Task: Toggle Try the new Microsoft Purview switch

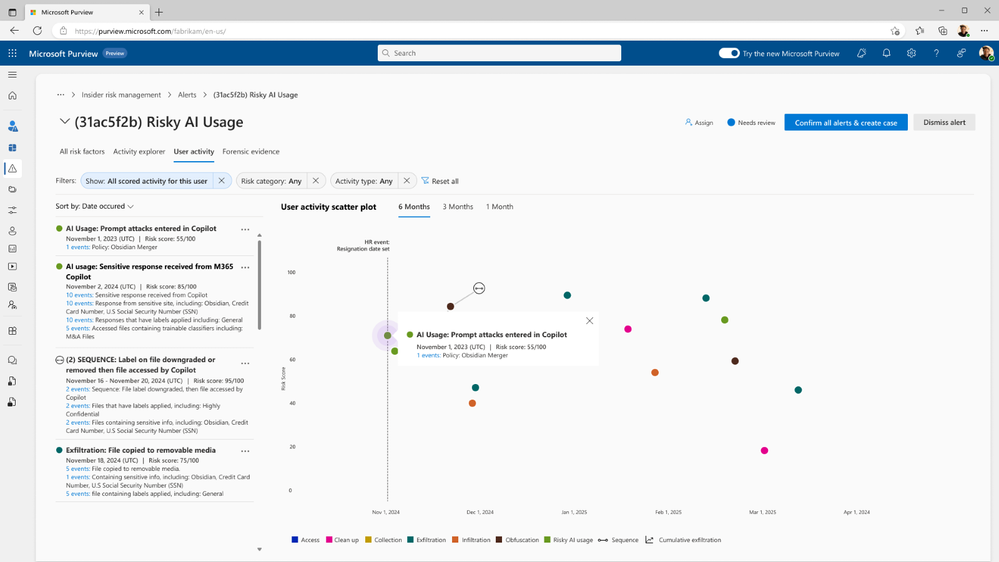Action: pos(729,54)
